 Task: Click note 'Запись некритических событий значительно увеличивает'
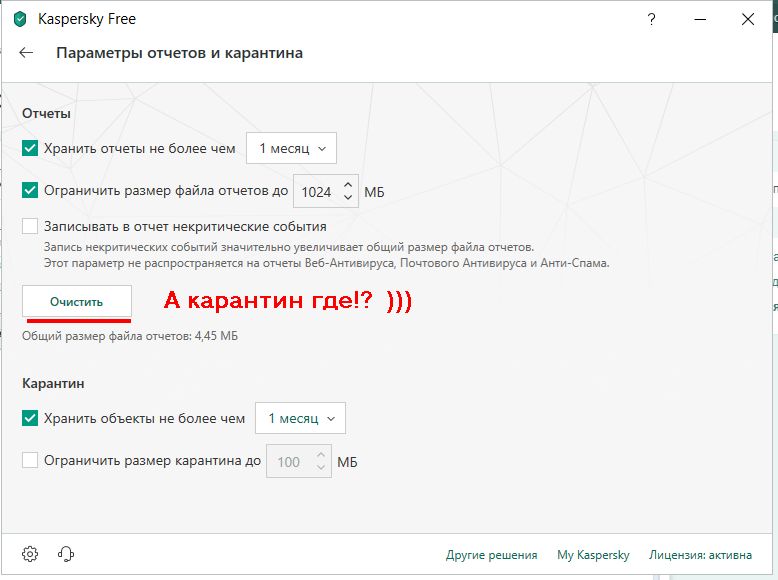tap(289, 247)
